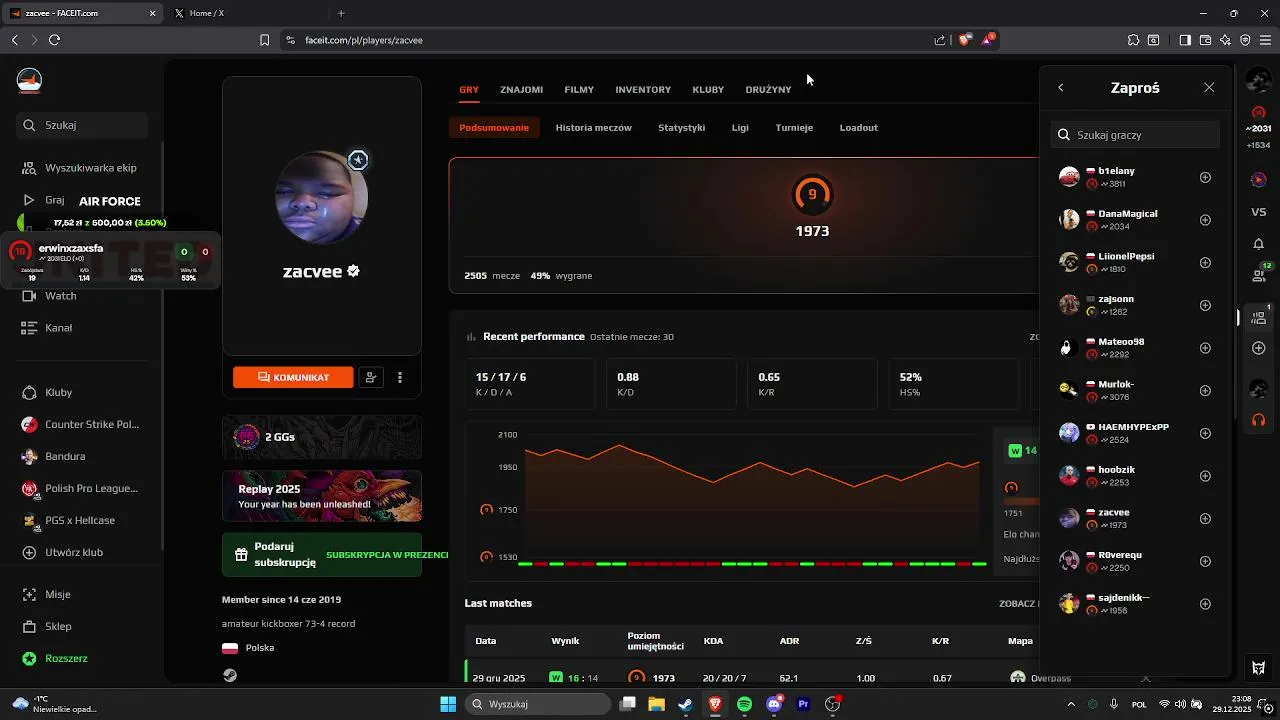Bookmark this page icon

coord(264,40)
